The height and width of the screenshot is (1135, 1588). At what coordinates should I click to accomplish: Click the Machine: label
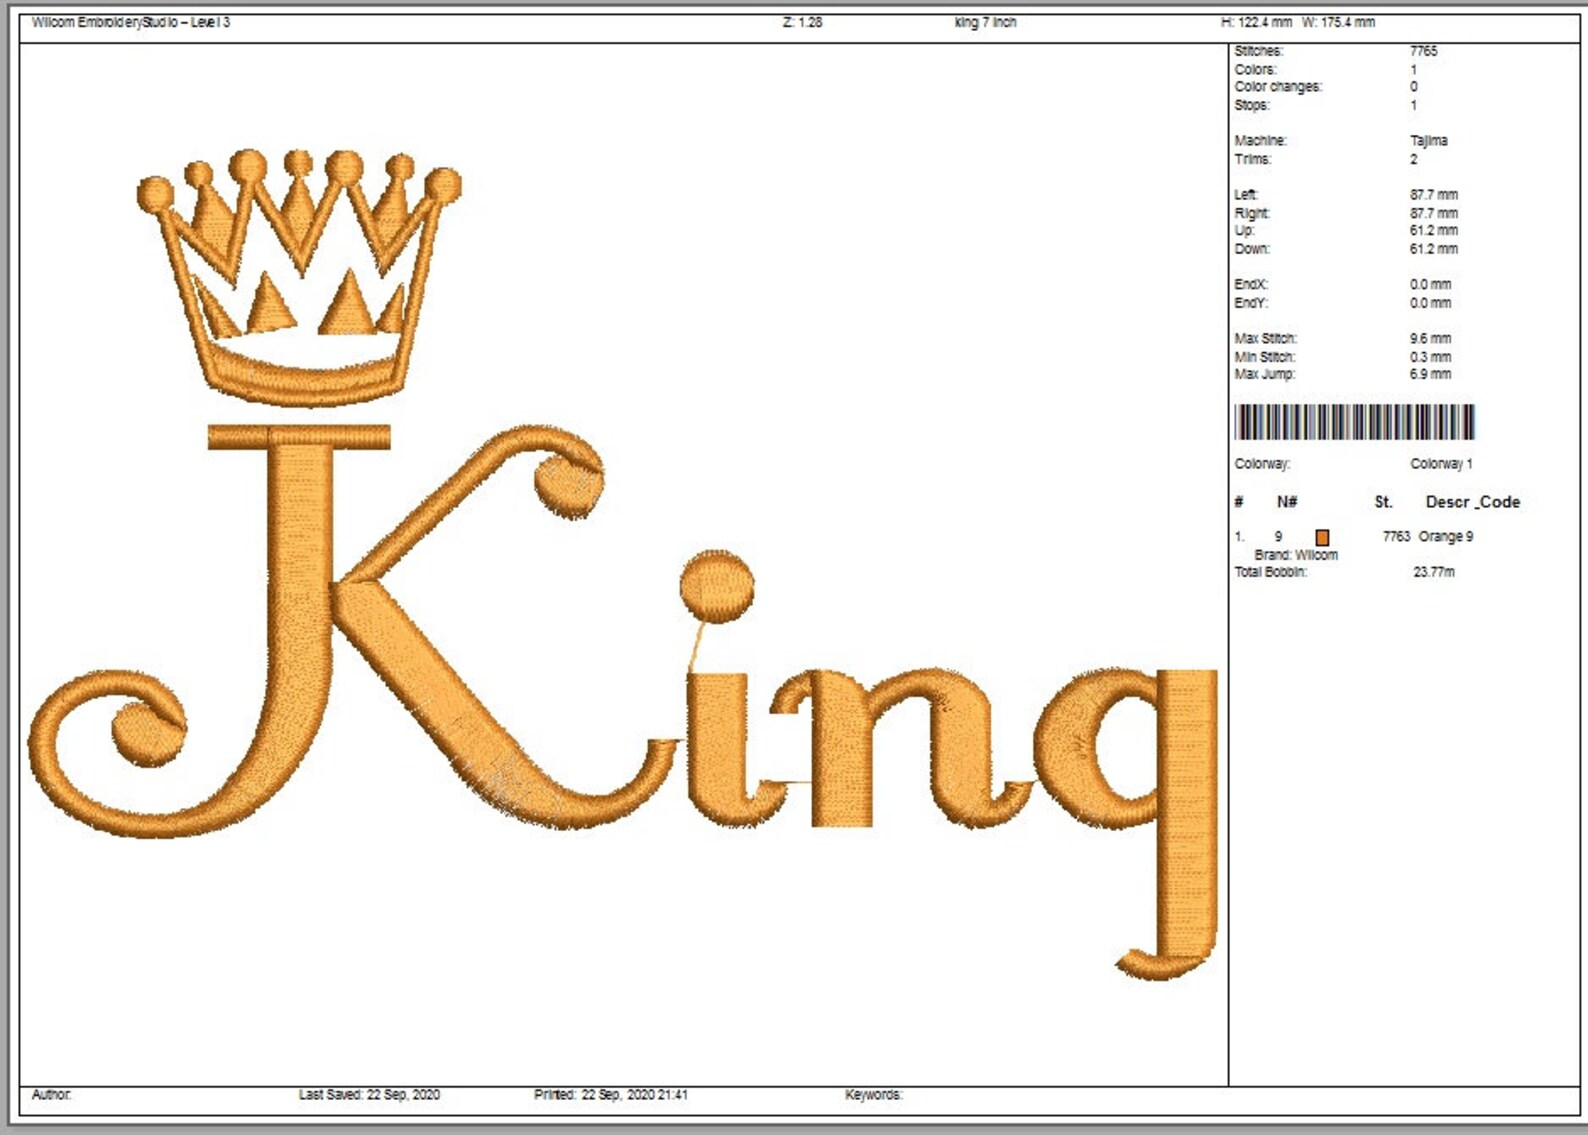1261,141
